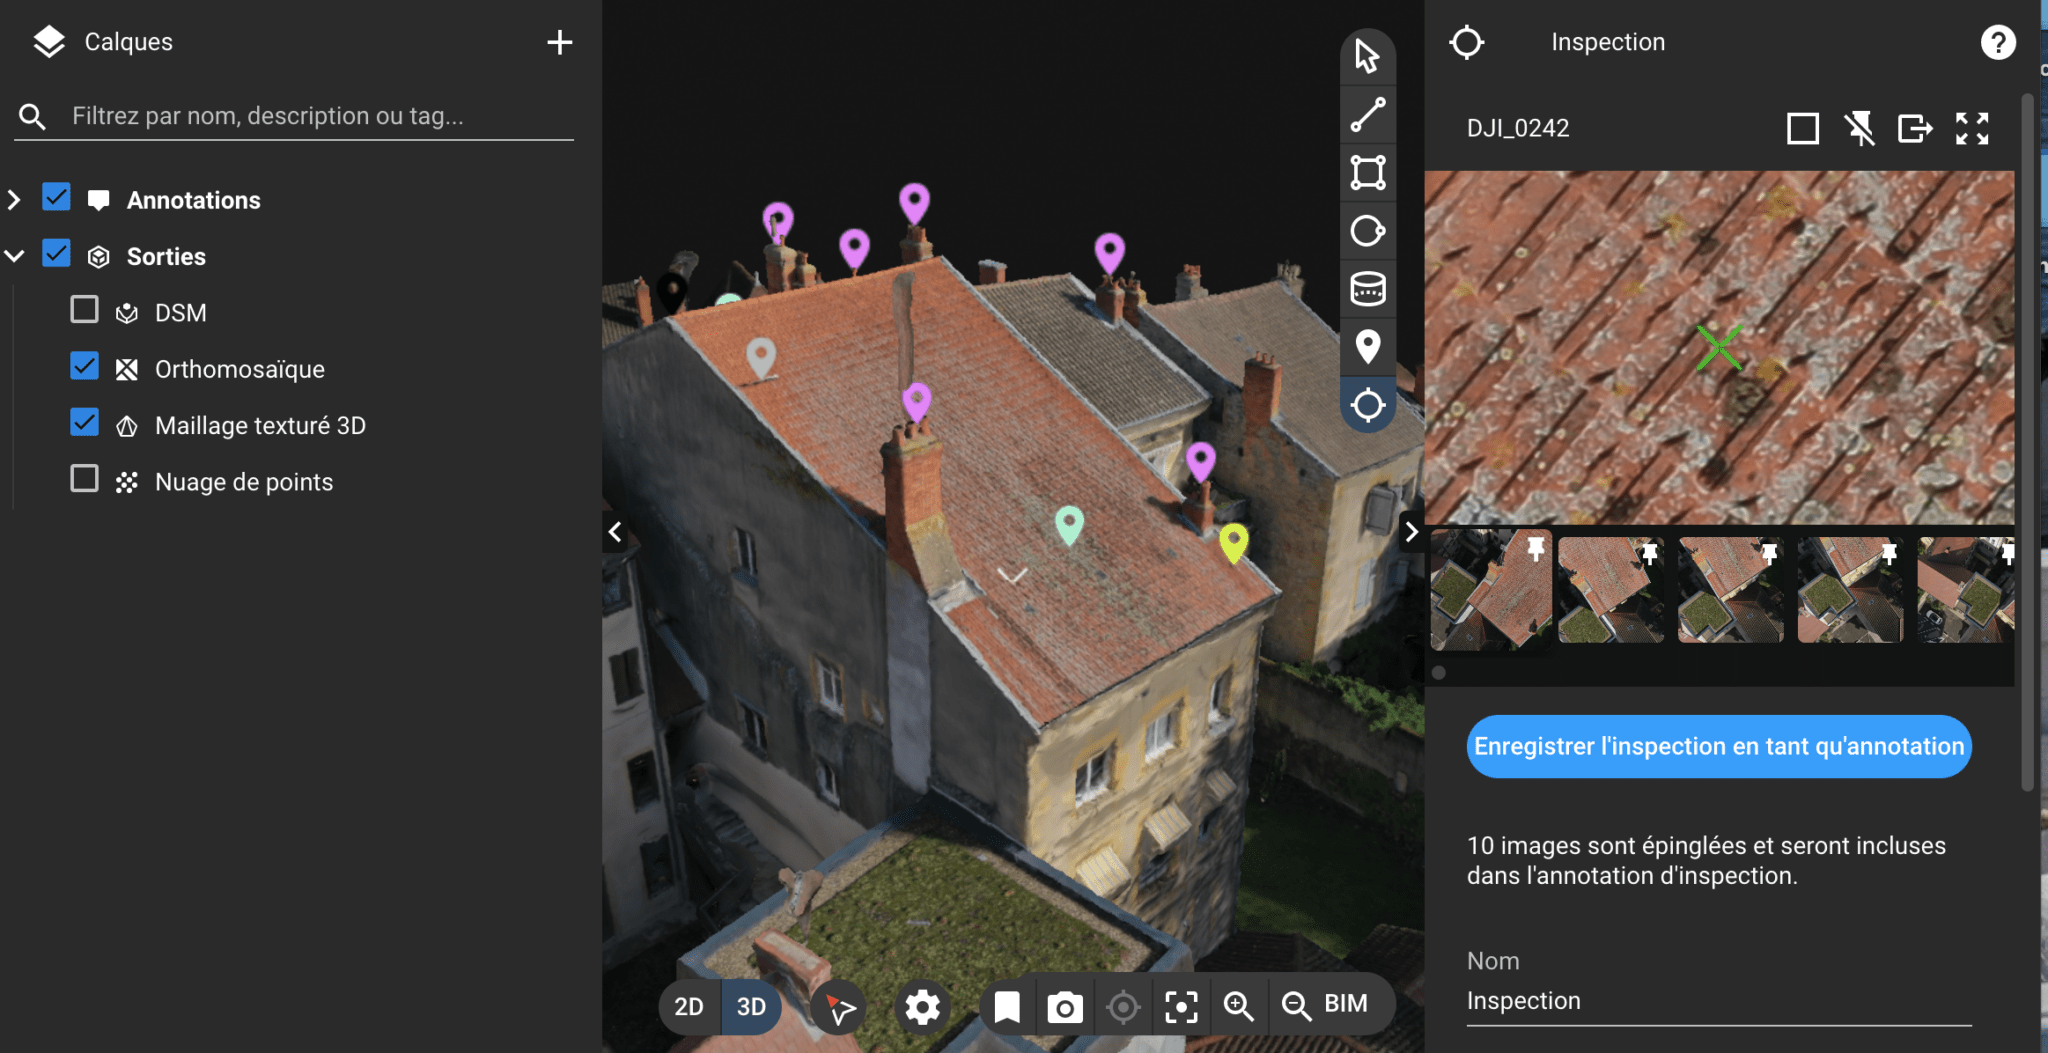This screenshot has height=1053, width=2048.
Task: Enable the DSM layer checkbox
Action: (x=84, y=310)
